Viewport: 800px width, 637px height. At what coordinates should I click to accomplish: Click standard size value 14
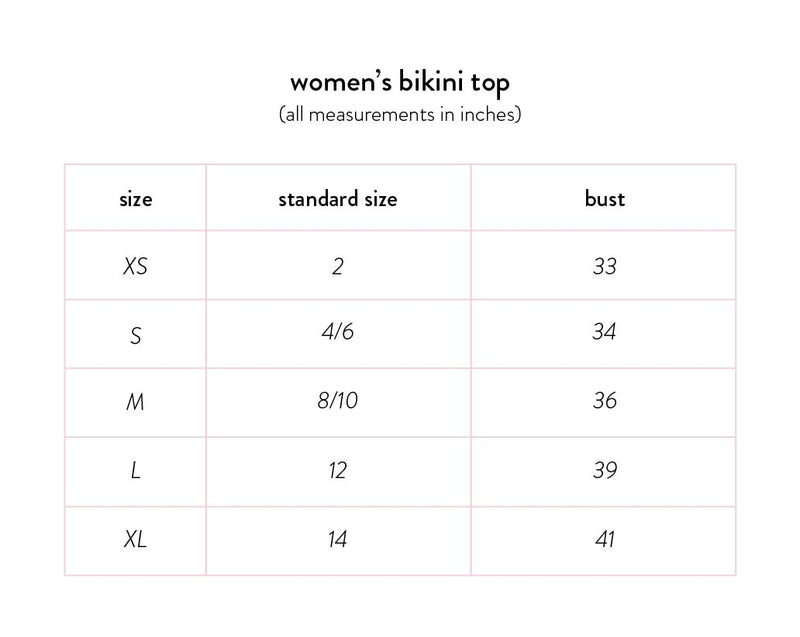pos(338,540)
